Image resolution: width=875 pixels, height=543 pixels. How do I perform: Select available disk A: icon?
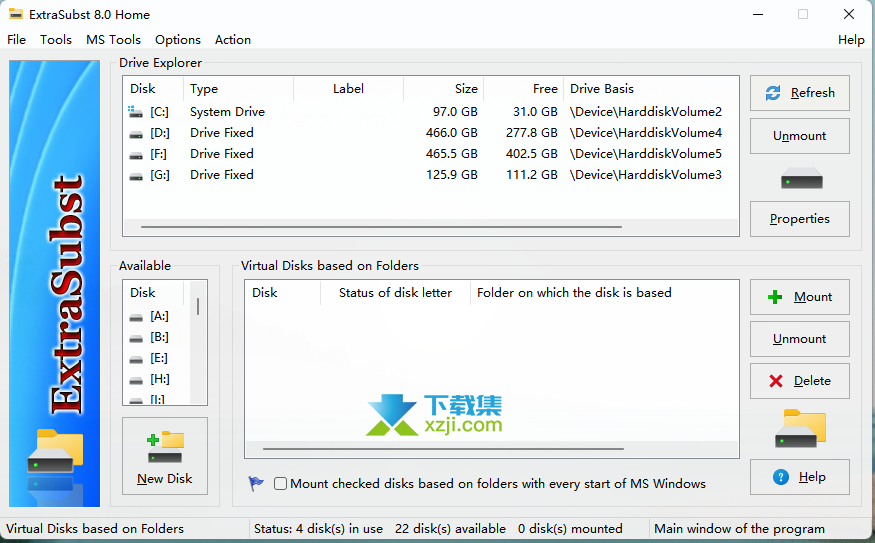(x=136, y=318)
